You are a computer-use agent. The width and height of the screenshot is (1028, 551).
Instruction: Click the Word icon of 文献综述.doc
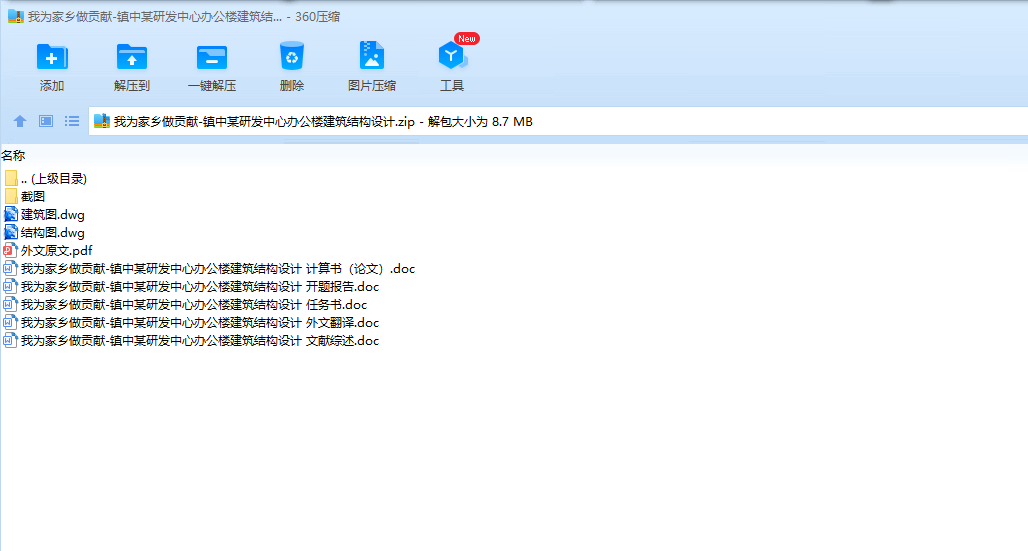click(10, 340)
